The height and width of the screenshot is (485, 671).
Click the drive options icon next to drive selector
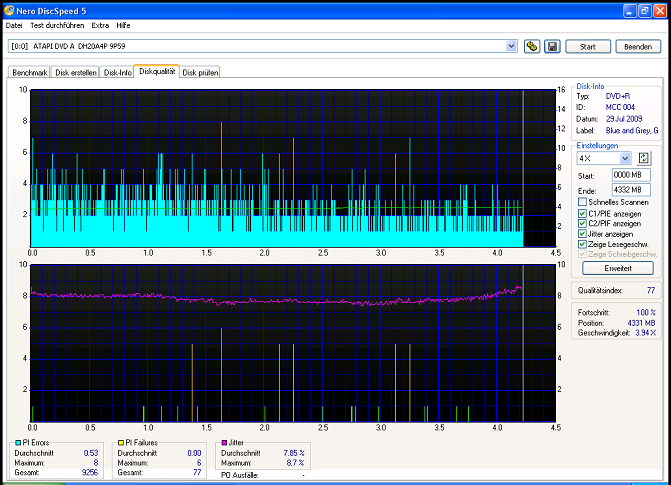[531, 46]
